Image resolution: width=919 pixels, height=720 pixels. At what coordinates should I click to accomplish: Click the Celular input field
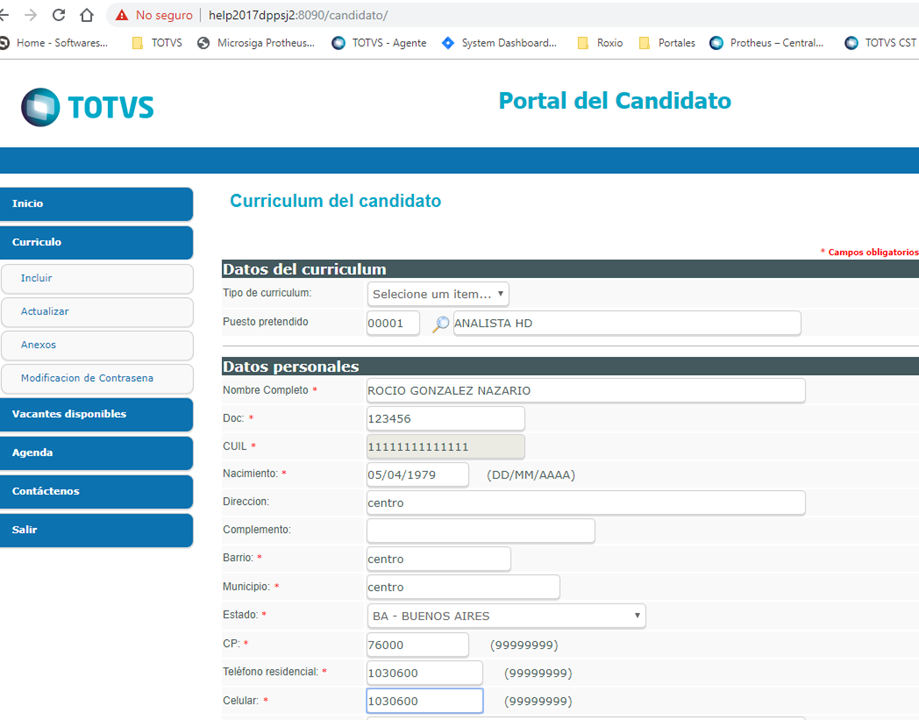pos(425,701)
